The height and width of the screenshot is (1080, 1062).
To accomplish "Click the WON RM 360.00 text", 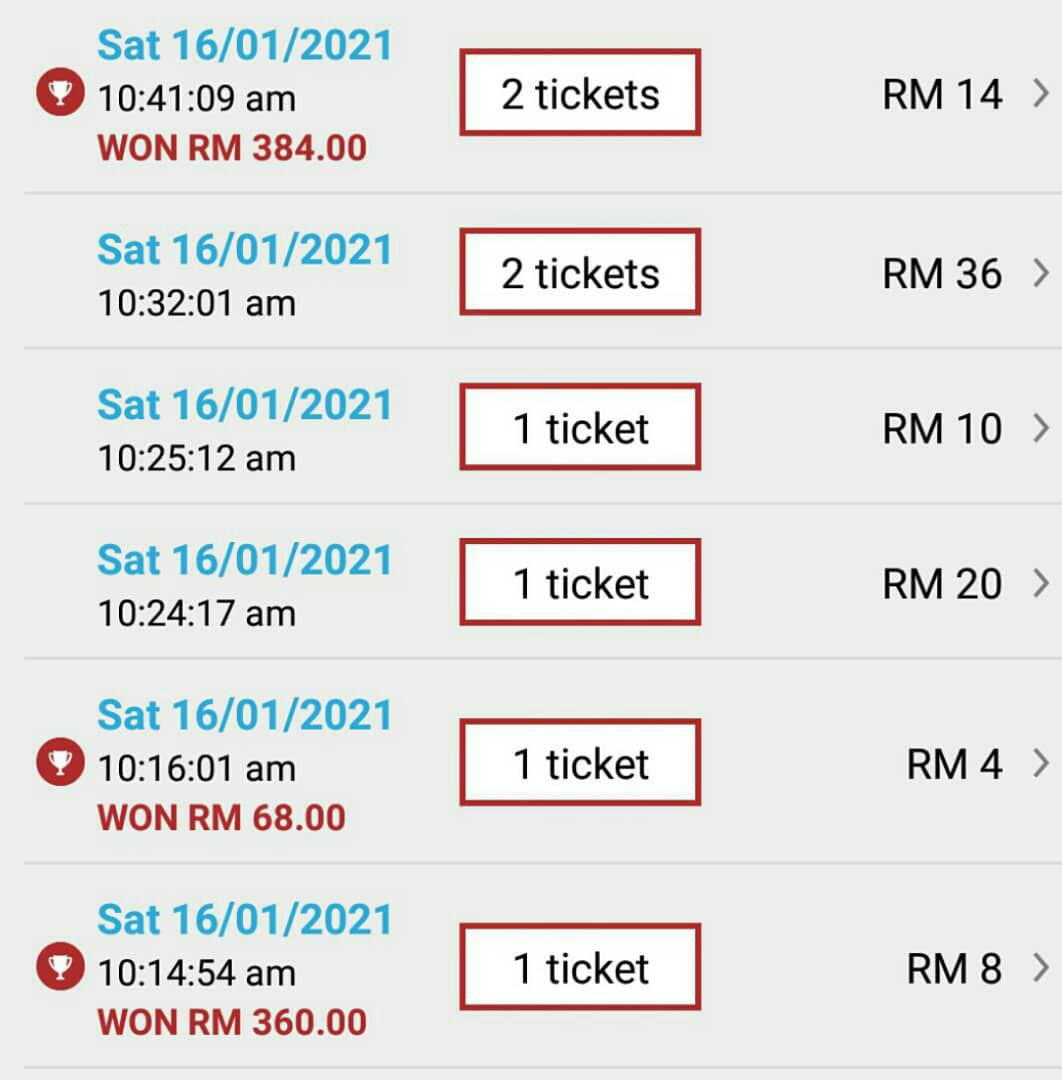I will pyautogui.click(x=232, y=1023).
